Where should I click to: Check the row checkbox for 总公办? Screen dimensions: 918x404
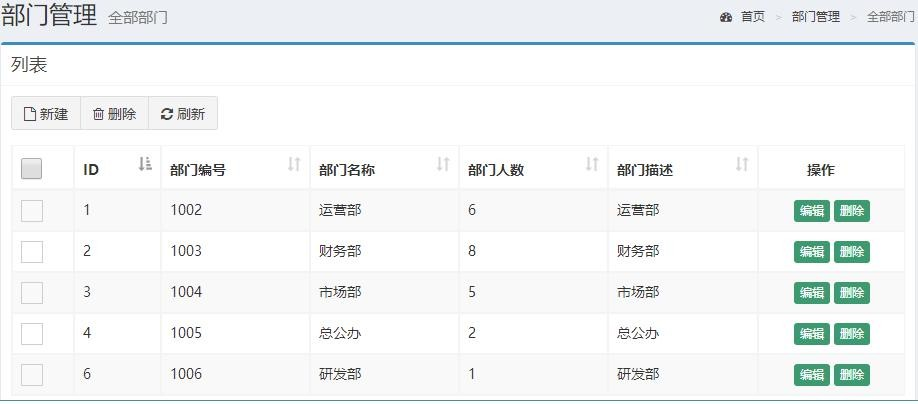tap(32, 334)
